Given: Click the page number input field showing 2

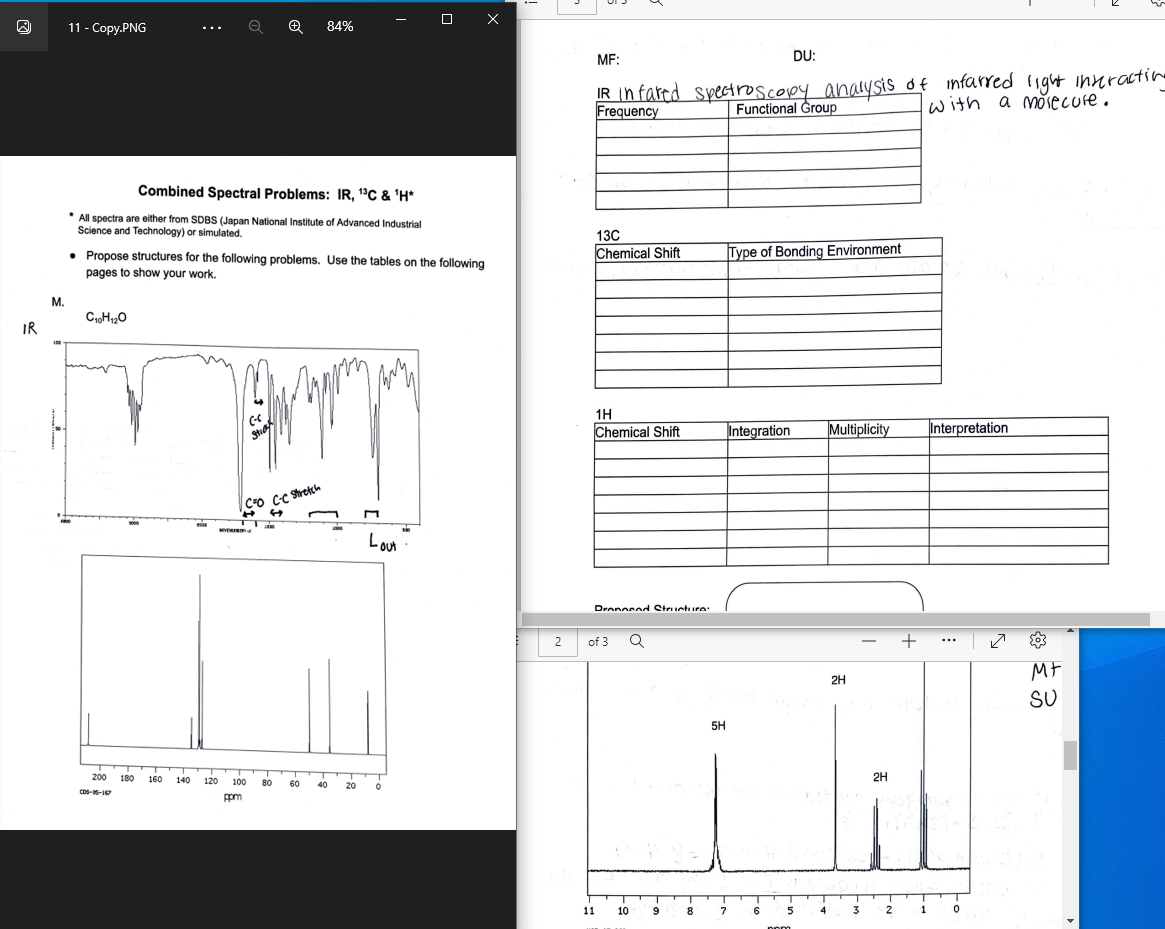Looking at the screenshot, I should coord(557,642).
